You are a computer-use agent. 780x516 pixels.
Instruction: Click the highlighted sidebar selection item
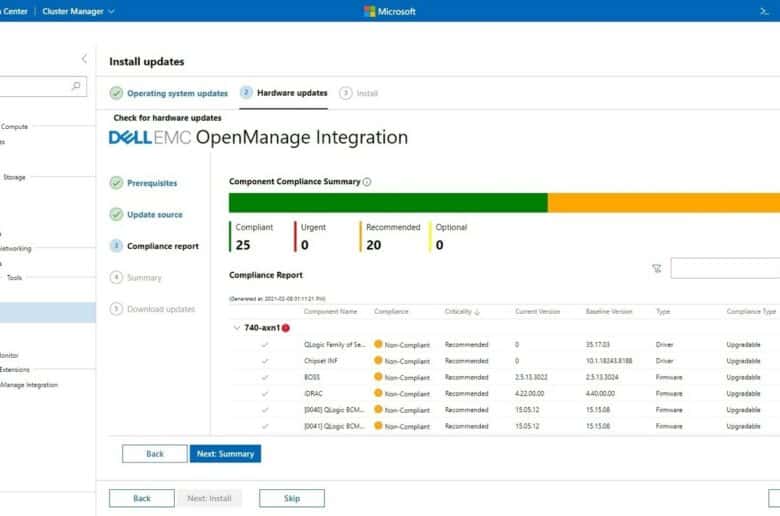point(48,312)
